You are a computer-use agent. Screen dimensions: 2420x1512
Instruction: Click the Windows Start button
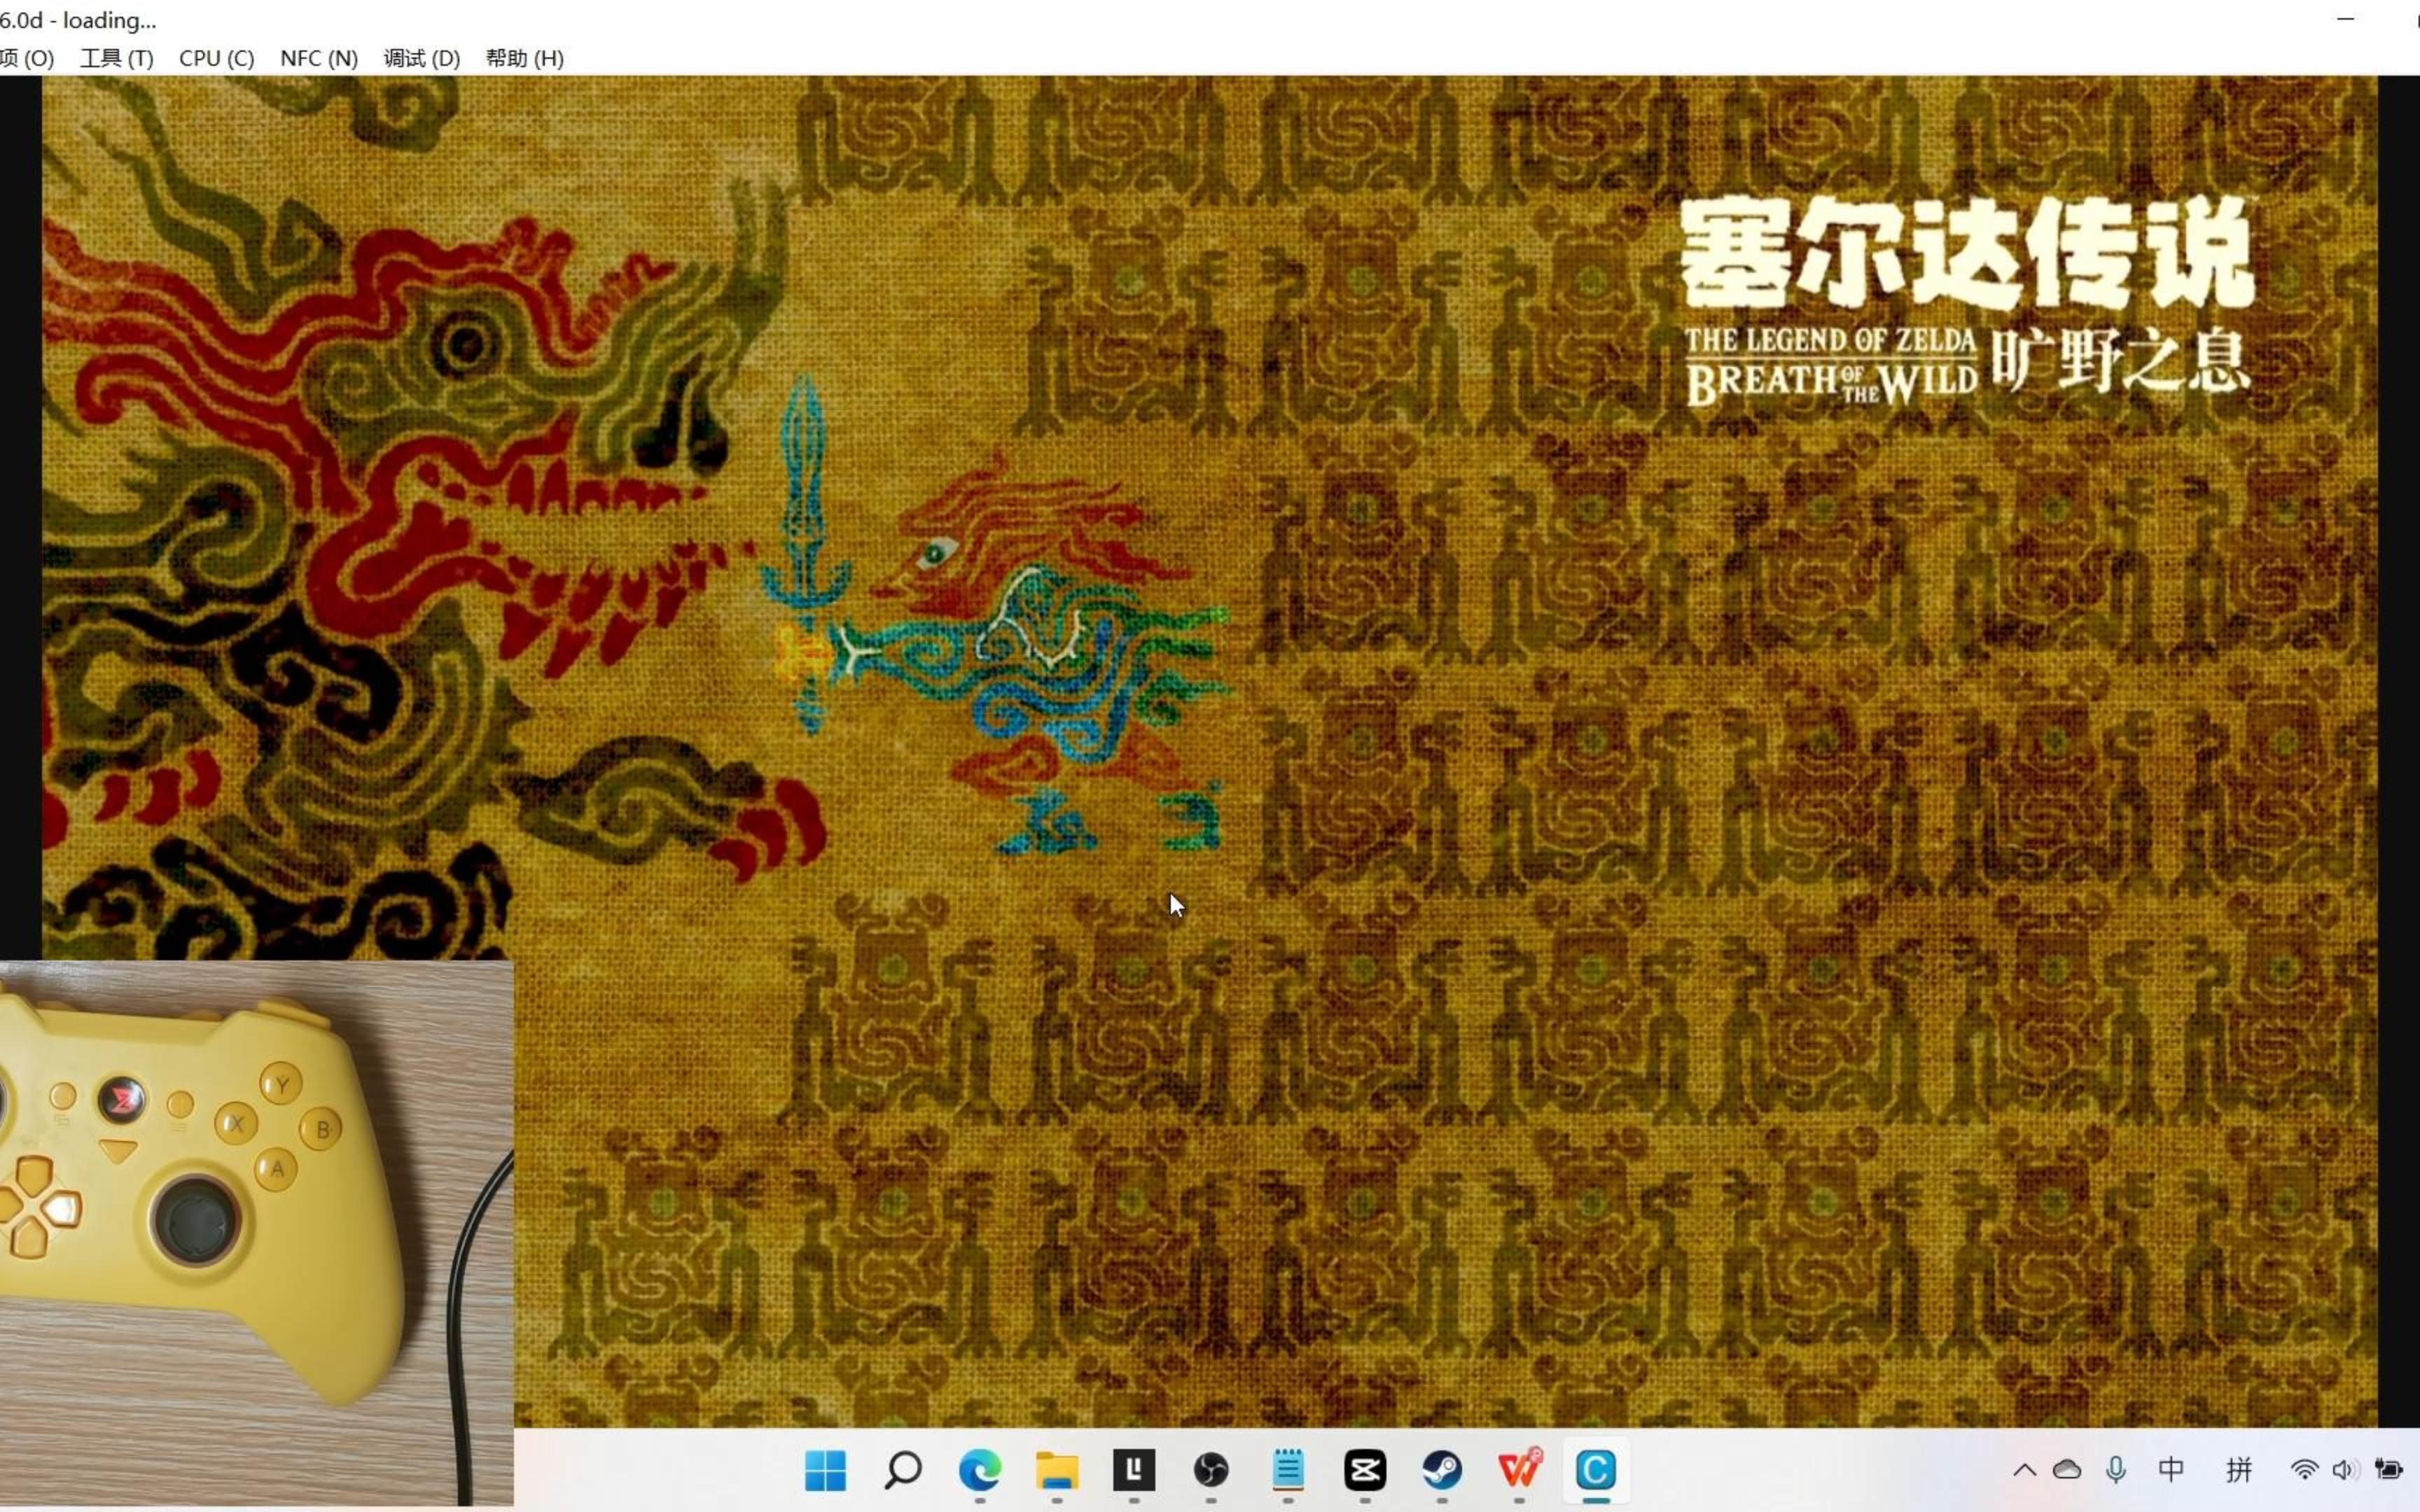825,1470
